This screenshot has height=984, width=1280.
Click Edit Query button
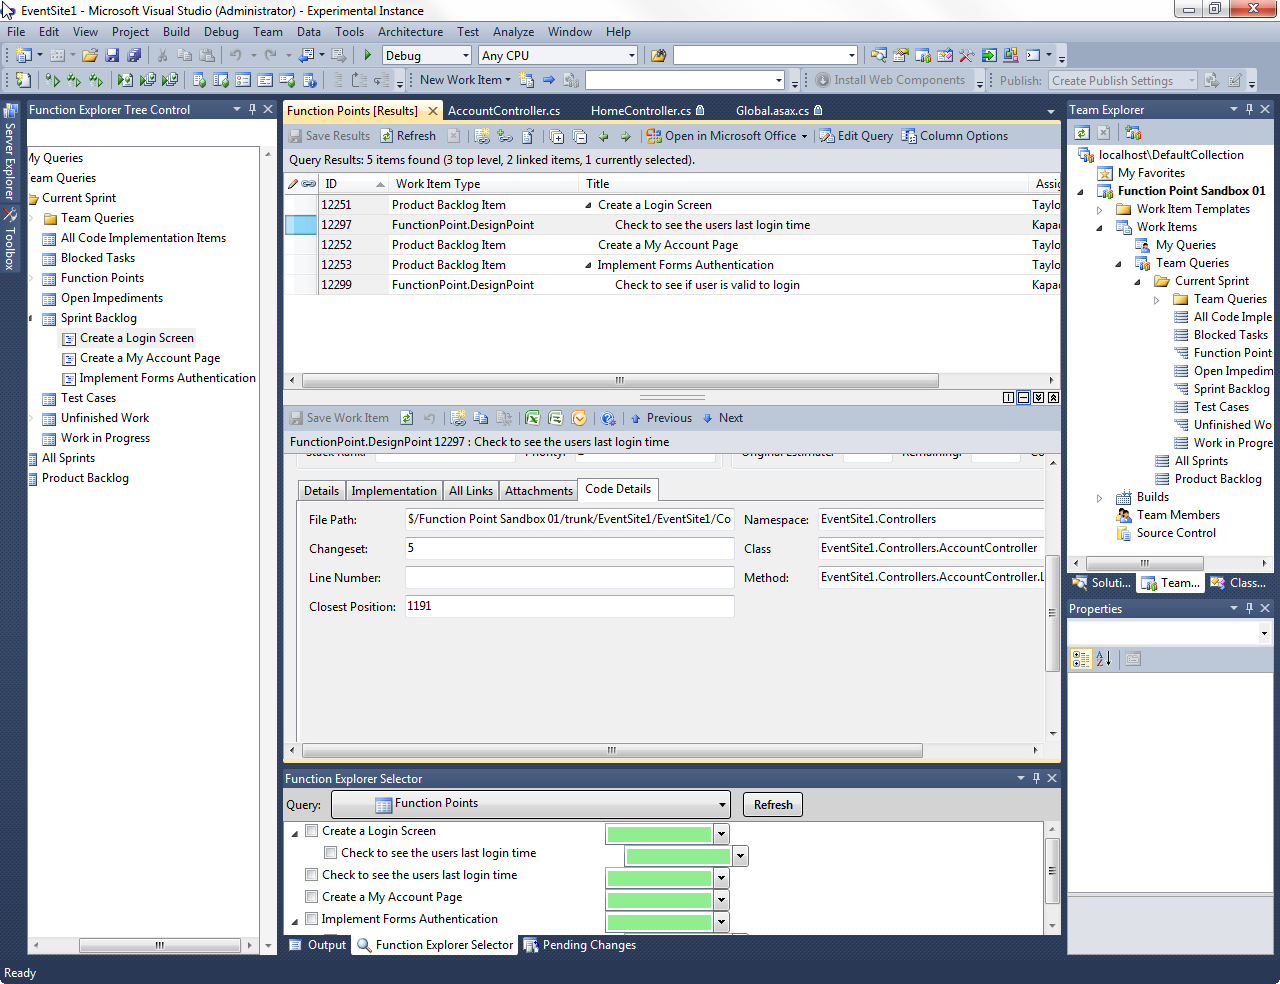pos(856,136)
